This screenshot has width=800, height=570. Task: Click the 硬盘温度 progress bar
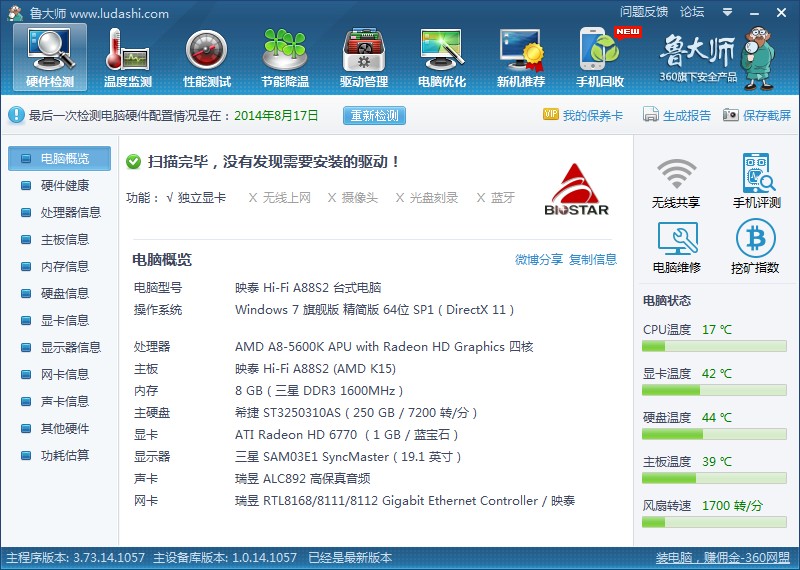tap(714, 435)
